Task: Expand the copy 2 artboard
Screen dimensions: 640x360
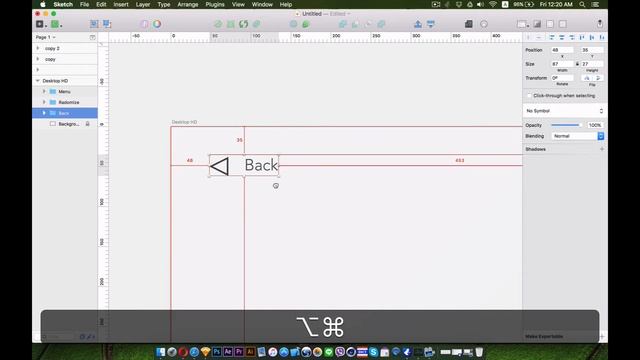Action: (38, 48)
